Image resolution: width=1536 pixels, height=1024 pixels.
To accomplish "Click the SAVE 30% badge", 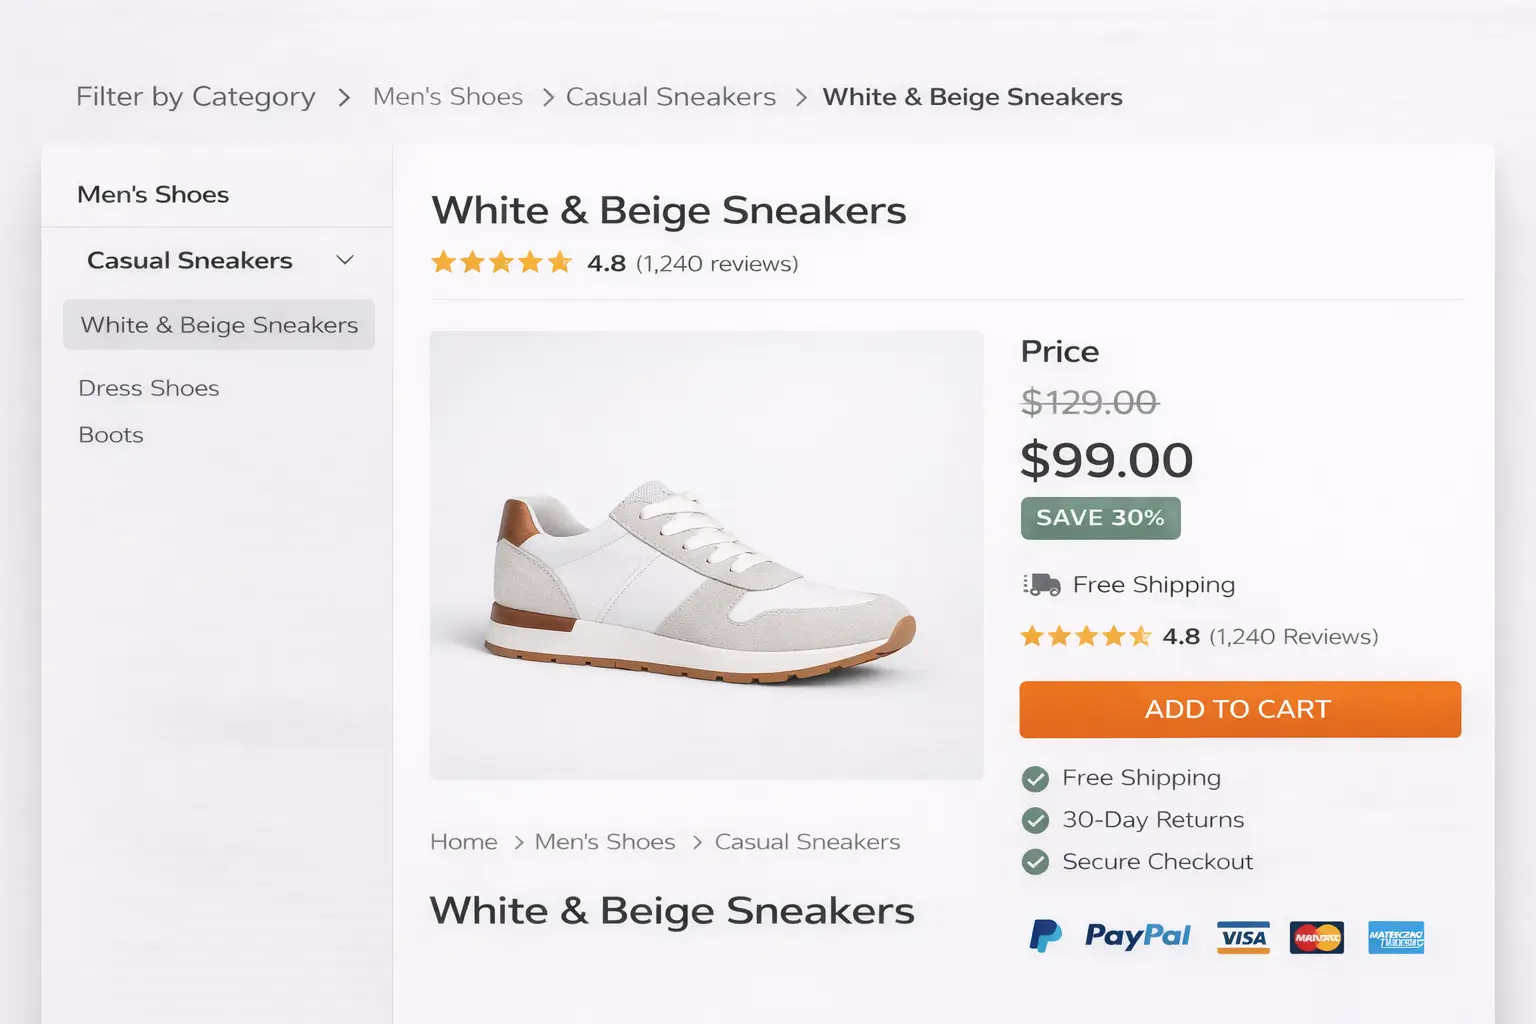I will (1100, 518).
